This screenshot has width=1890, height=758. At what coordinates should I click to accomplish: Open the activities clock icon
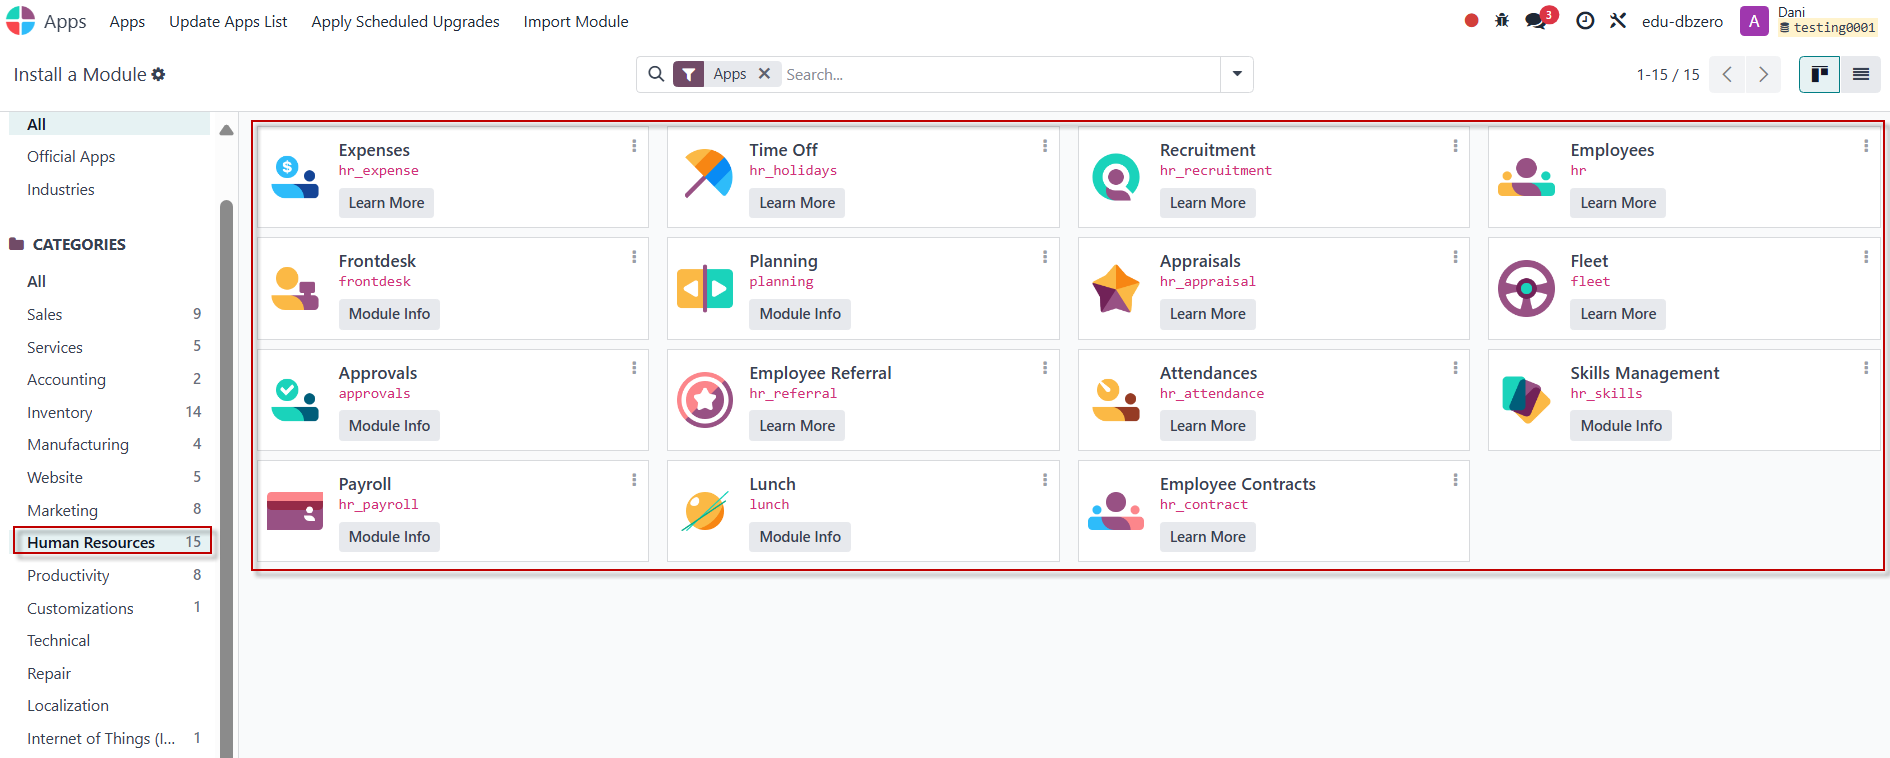(x=1585, y=20)
